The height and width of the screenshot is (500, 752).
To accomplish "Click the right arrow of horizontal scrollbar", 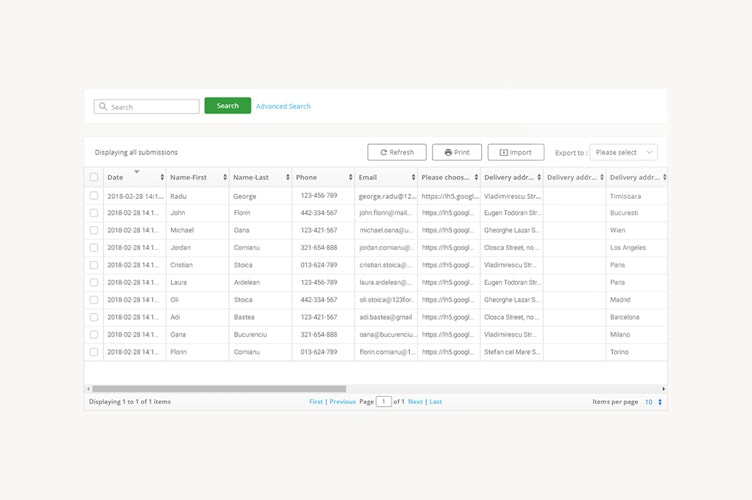I will point(664,389).
